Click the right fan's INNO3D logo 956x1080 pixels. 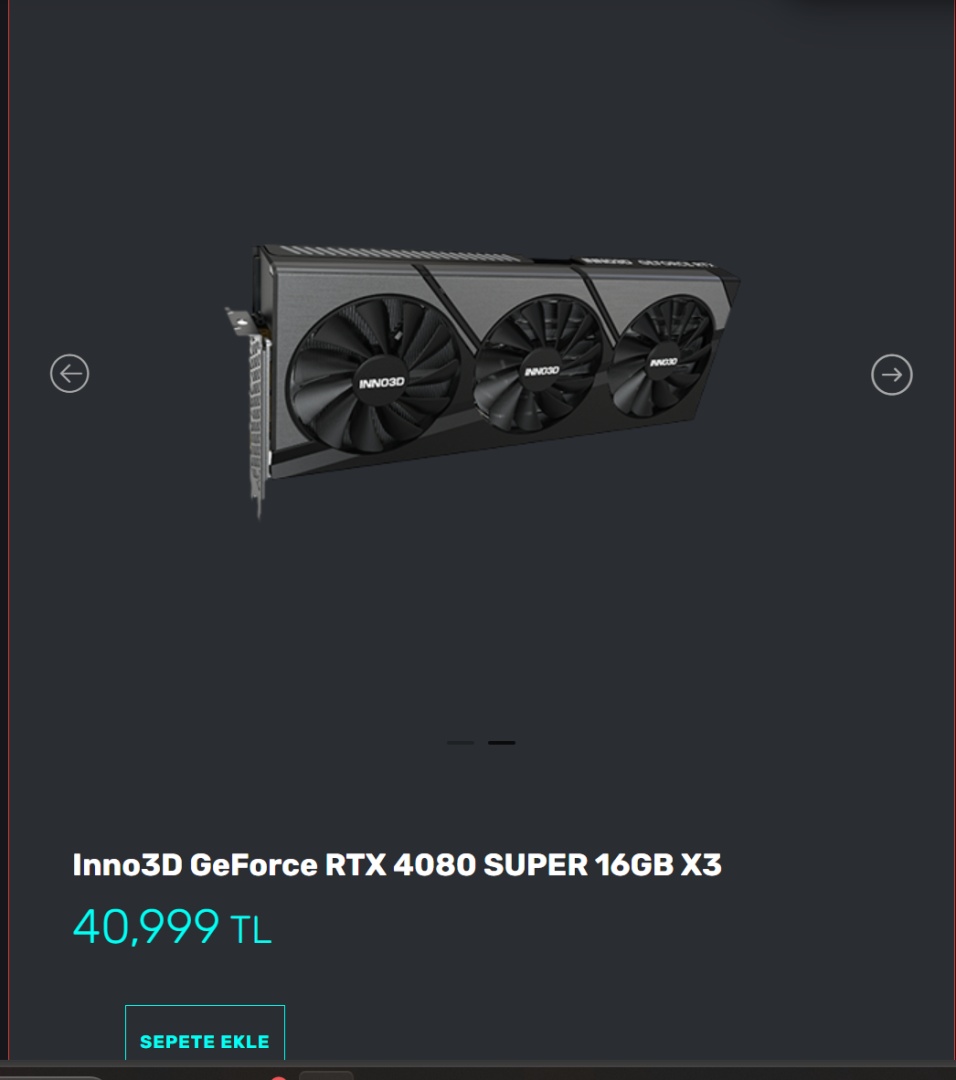(663, 362)
